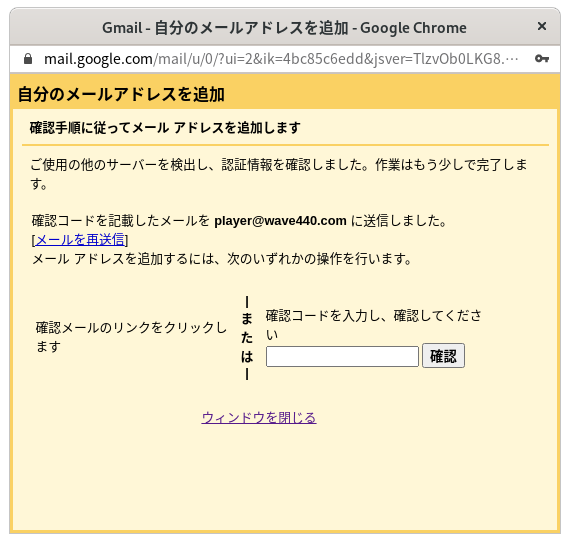Open the saved passwords key icon
Image resolution: width=570 pixels, height=543 pixels.
(x=542, y=59)
